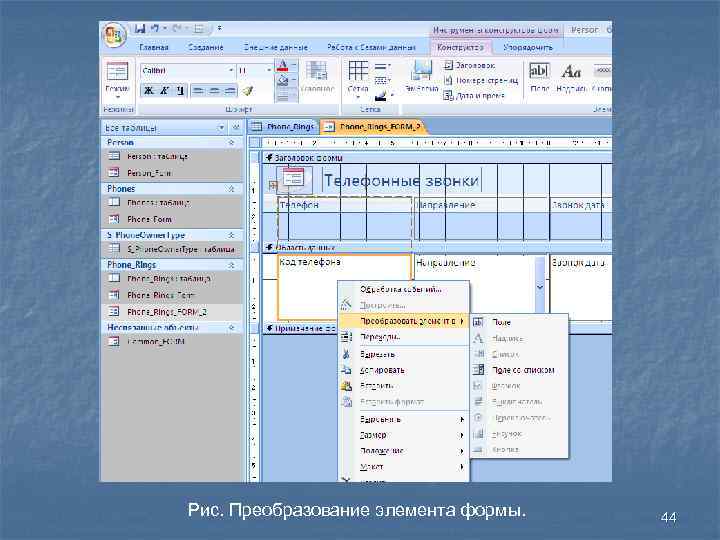
Task: Open the Макет submenu
Action: coord(404,467)
